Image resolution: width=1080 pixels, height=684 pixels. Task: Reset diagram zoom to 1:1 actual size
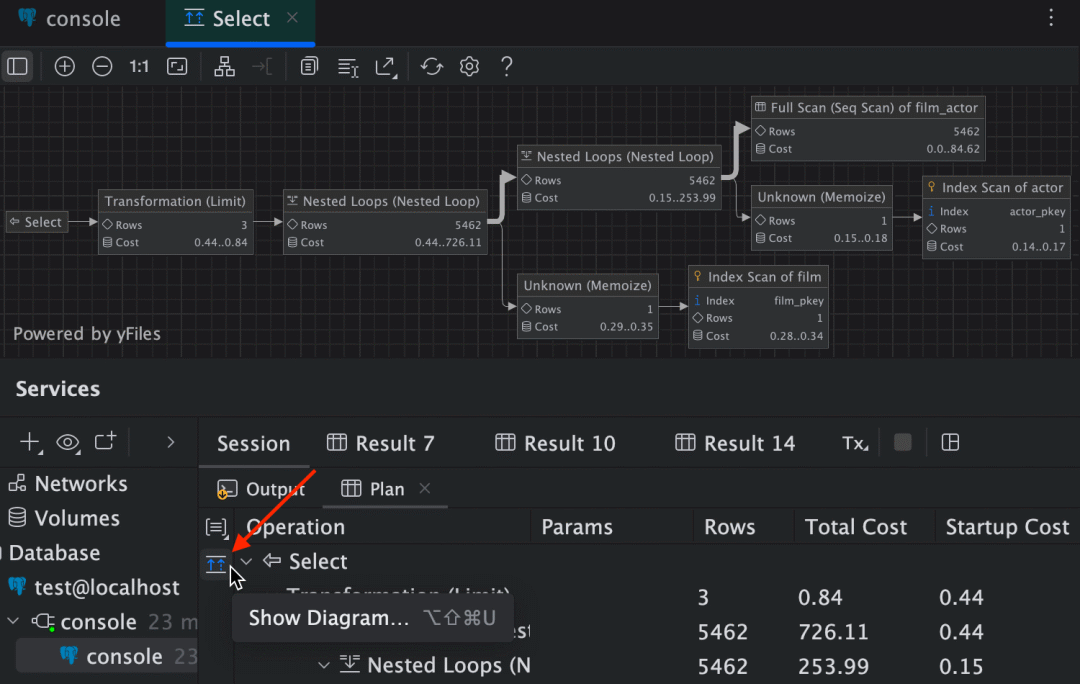139,66
